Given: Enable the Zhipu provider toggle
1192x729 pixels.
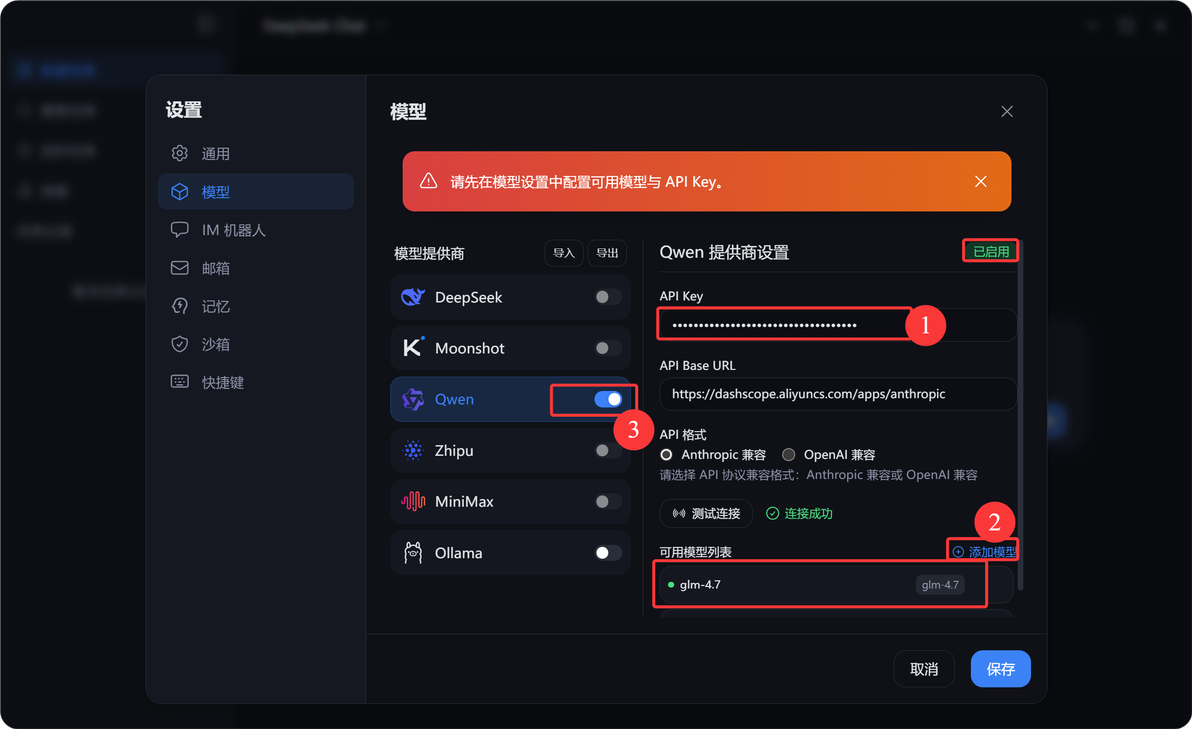Looking at the screenshot, I should 608,450.
